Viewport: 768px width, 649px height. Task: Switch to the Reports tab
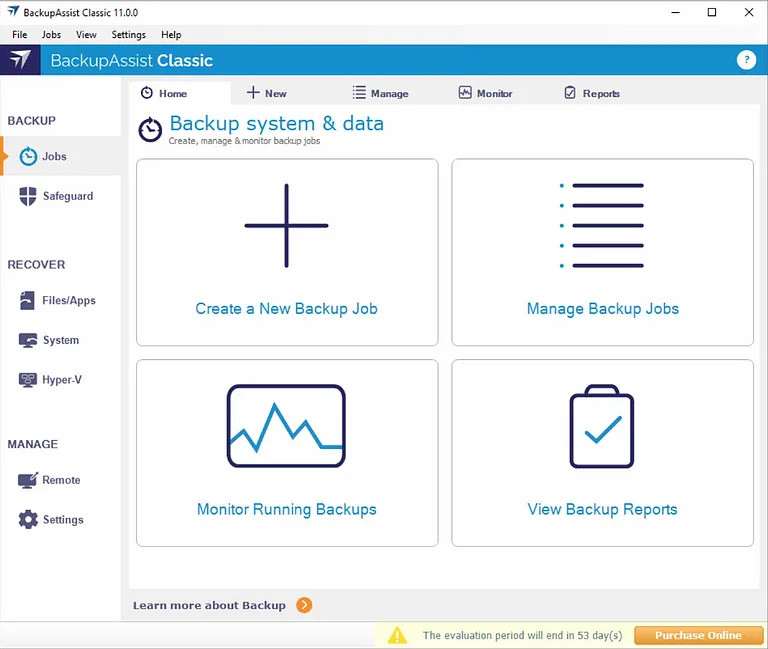592,93
